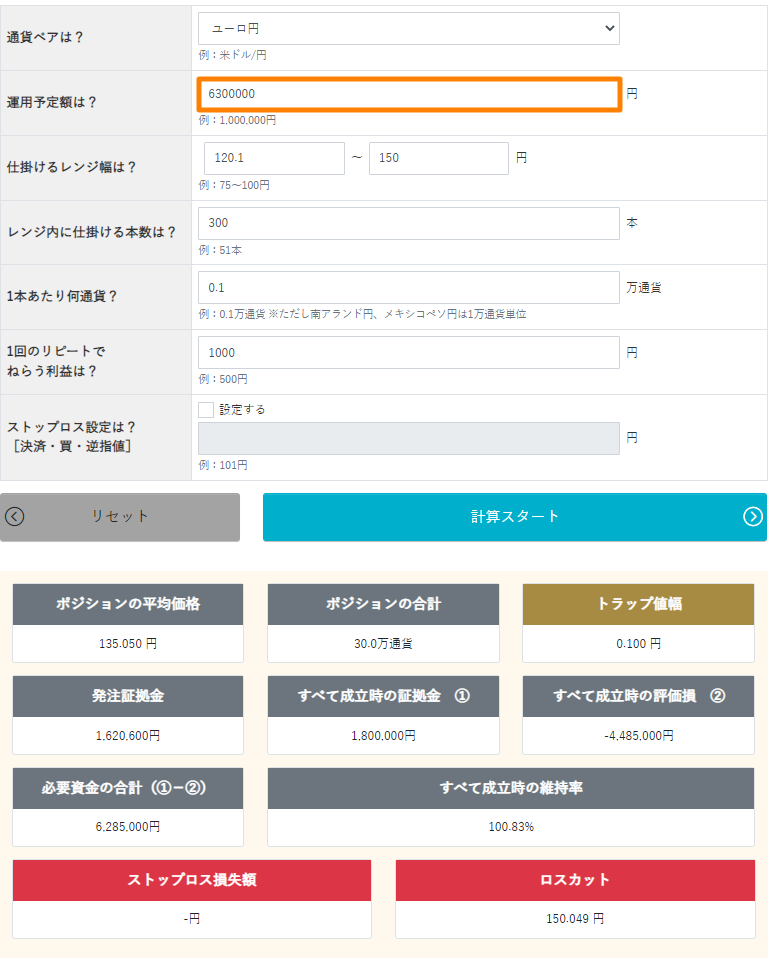Viewport: 770px width, 958px height.
Task: Click the range lower bound field 120.1
Action: tap(274, 158)
